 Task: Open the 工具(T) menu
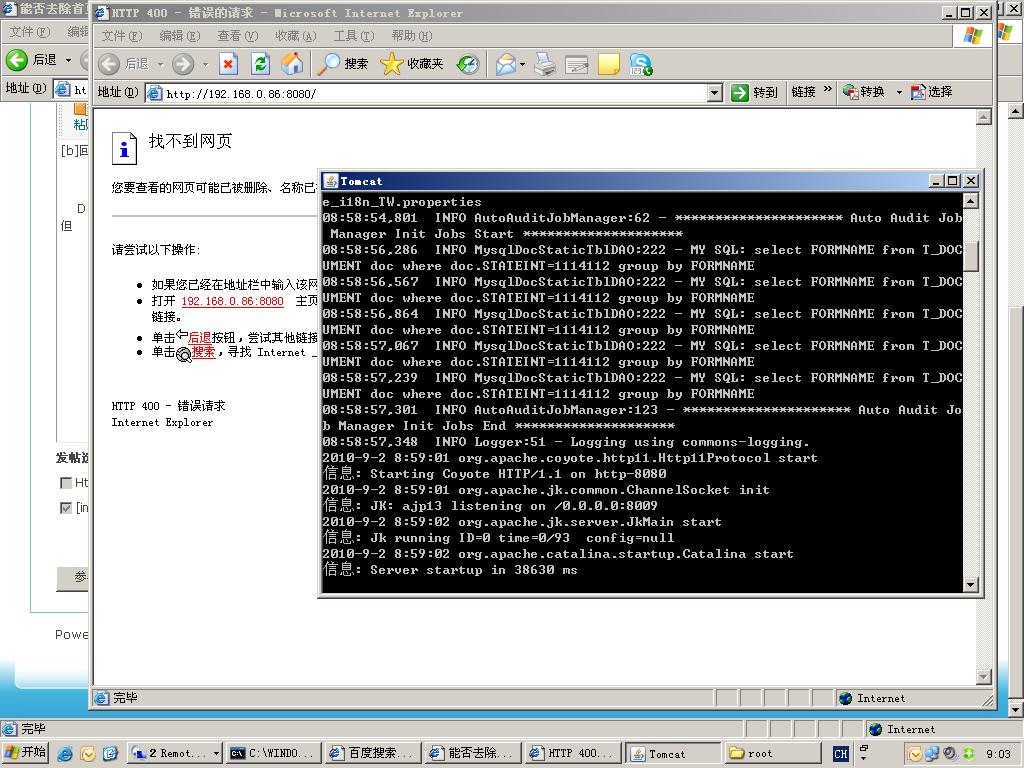[354, 35]
